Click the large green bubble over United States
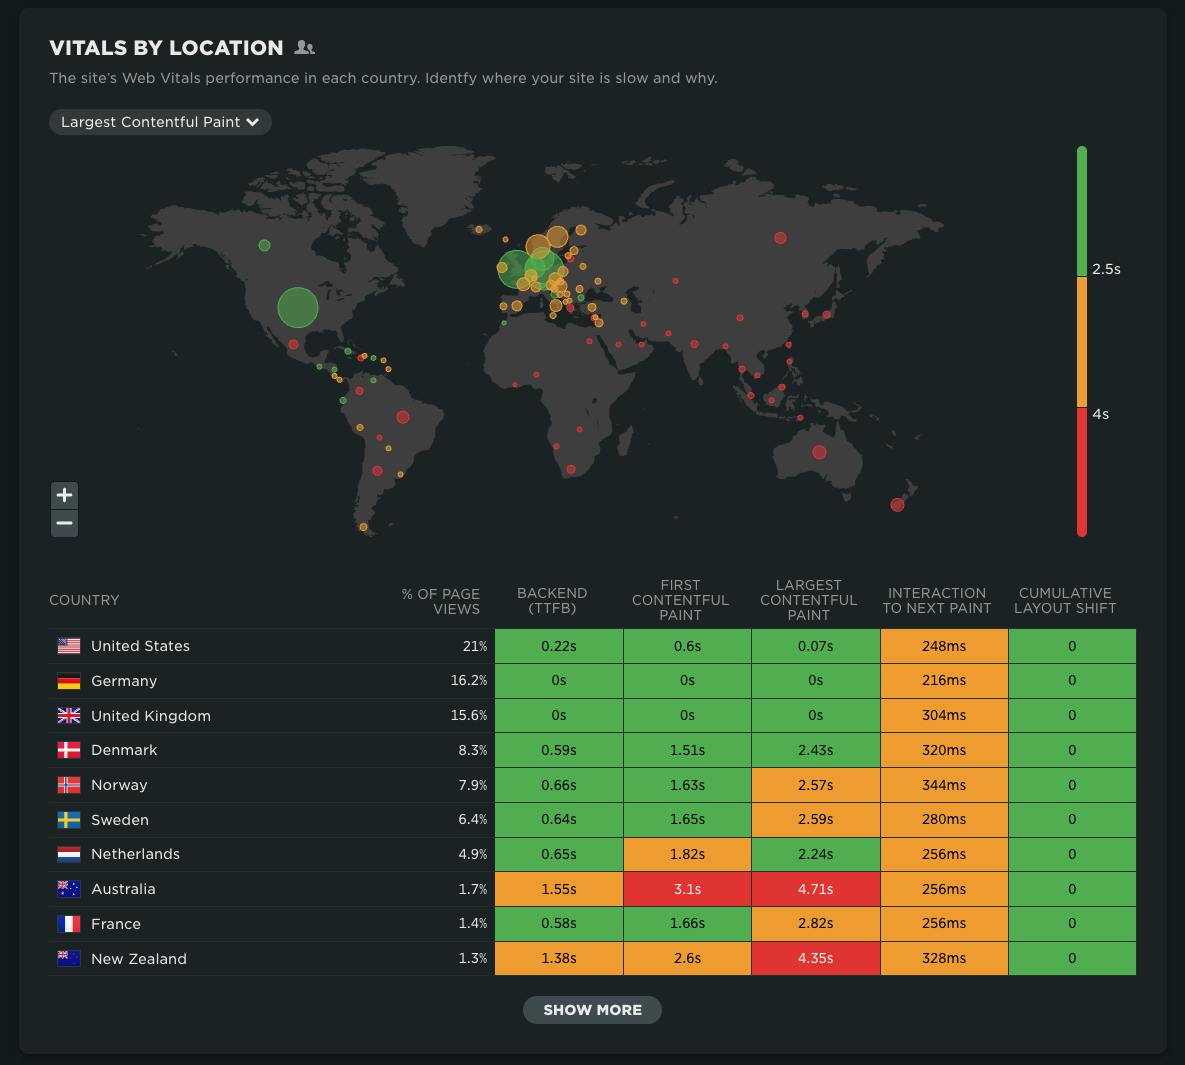Viewport: 1185px width, 1065px height. click(297, 308)
